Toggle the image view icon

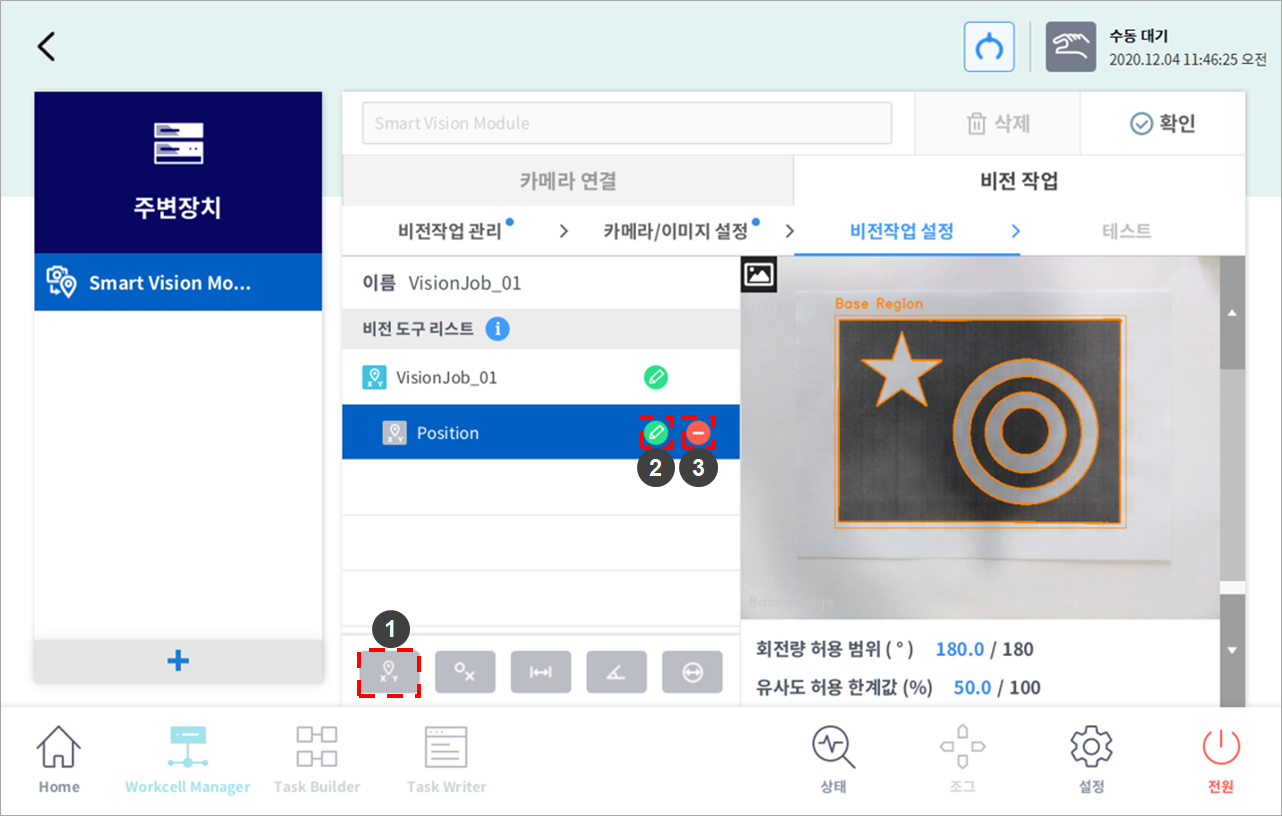[x=759, y=274]
